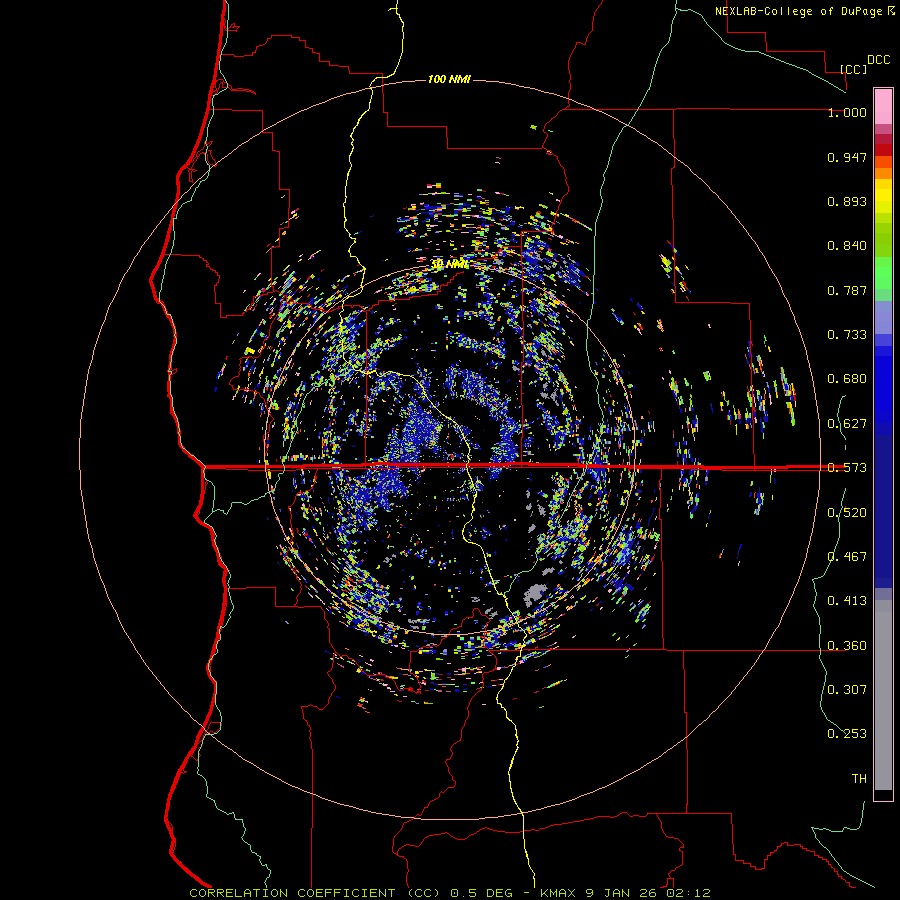Pick the red segment of the color bar

(883, 150)
